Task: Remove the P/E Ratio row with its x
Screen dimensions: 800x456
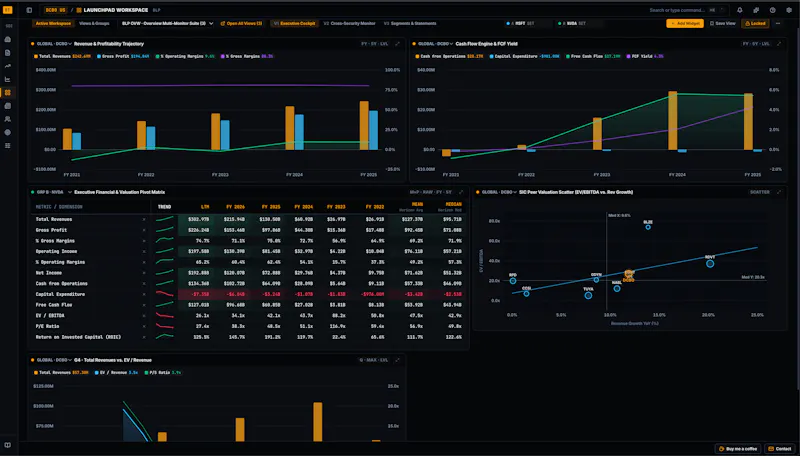Action: [144, 326]
